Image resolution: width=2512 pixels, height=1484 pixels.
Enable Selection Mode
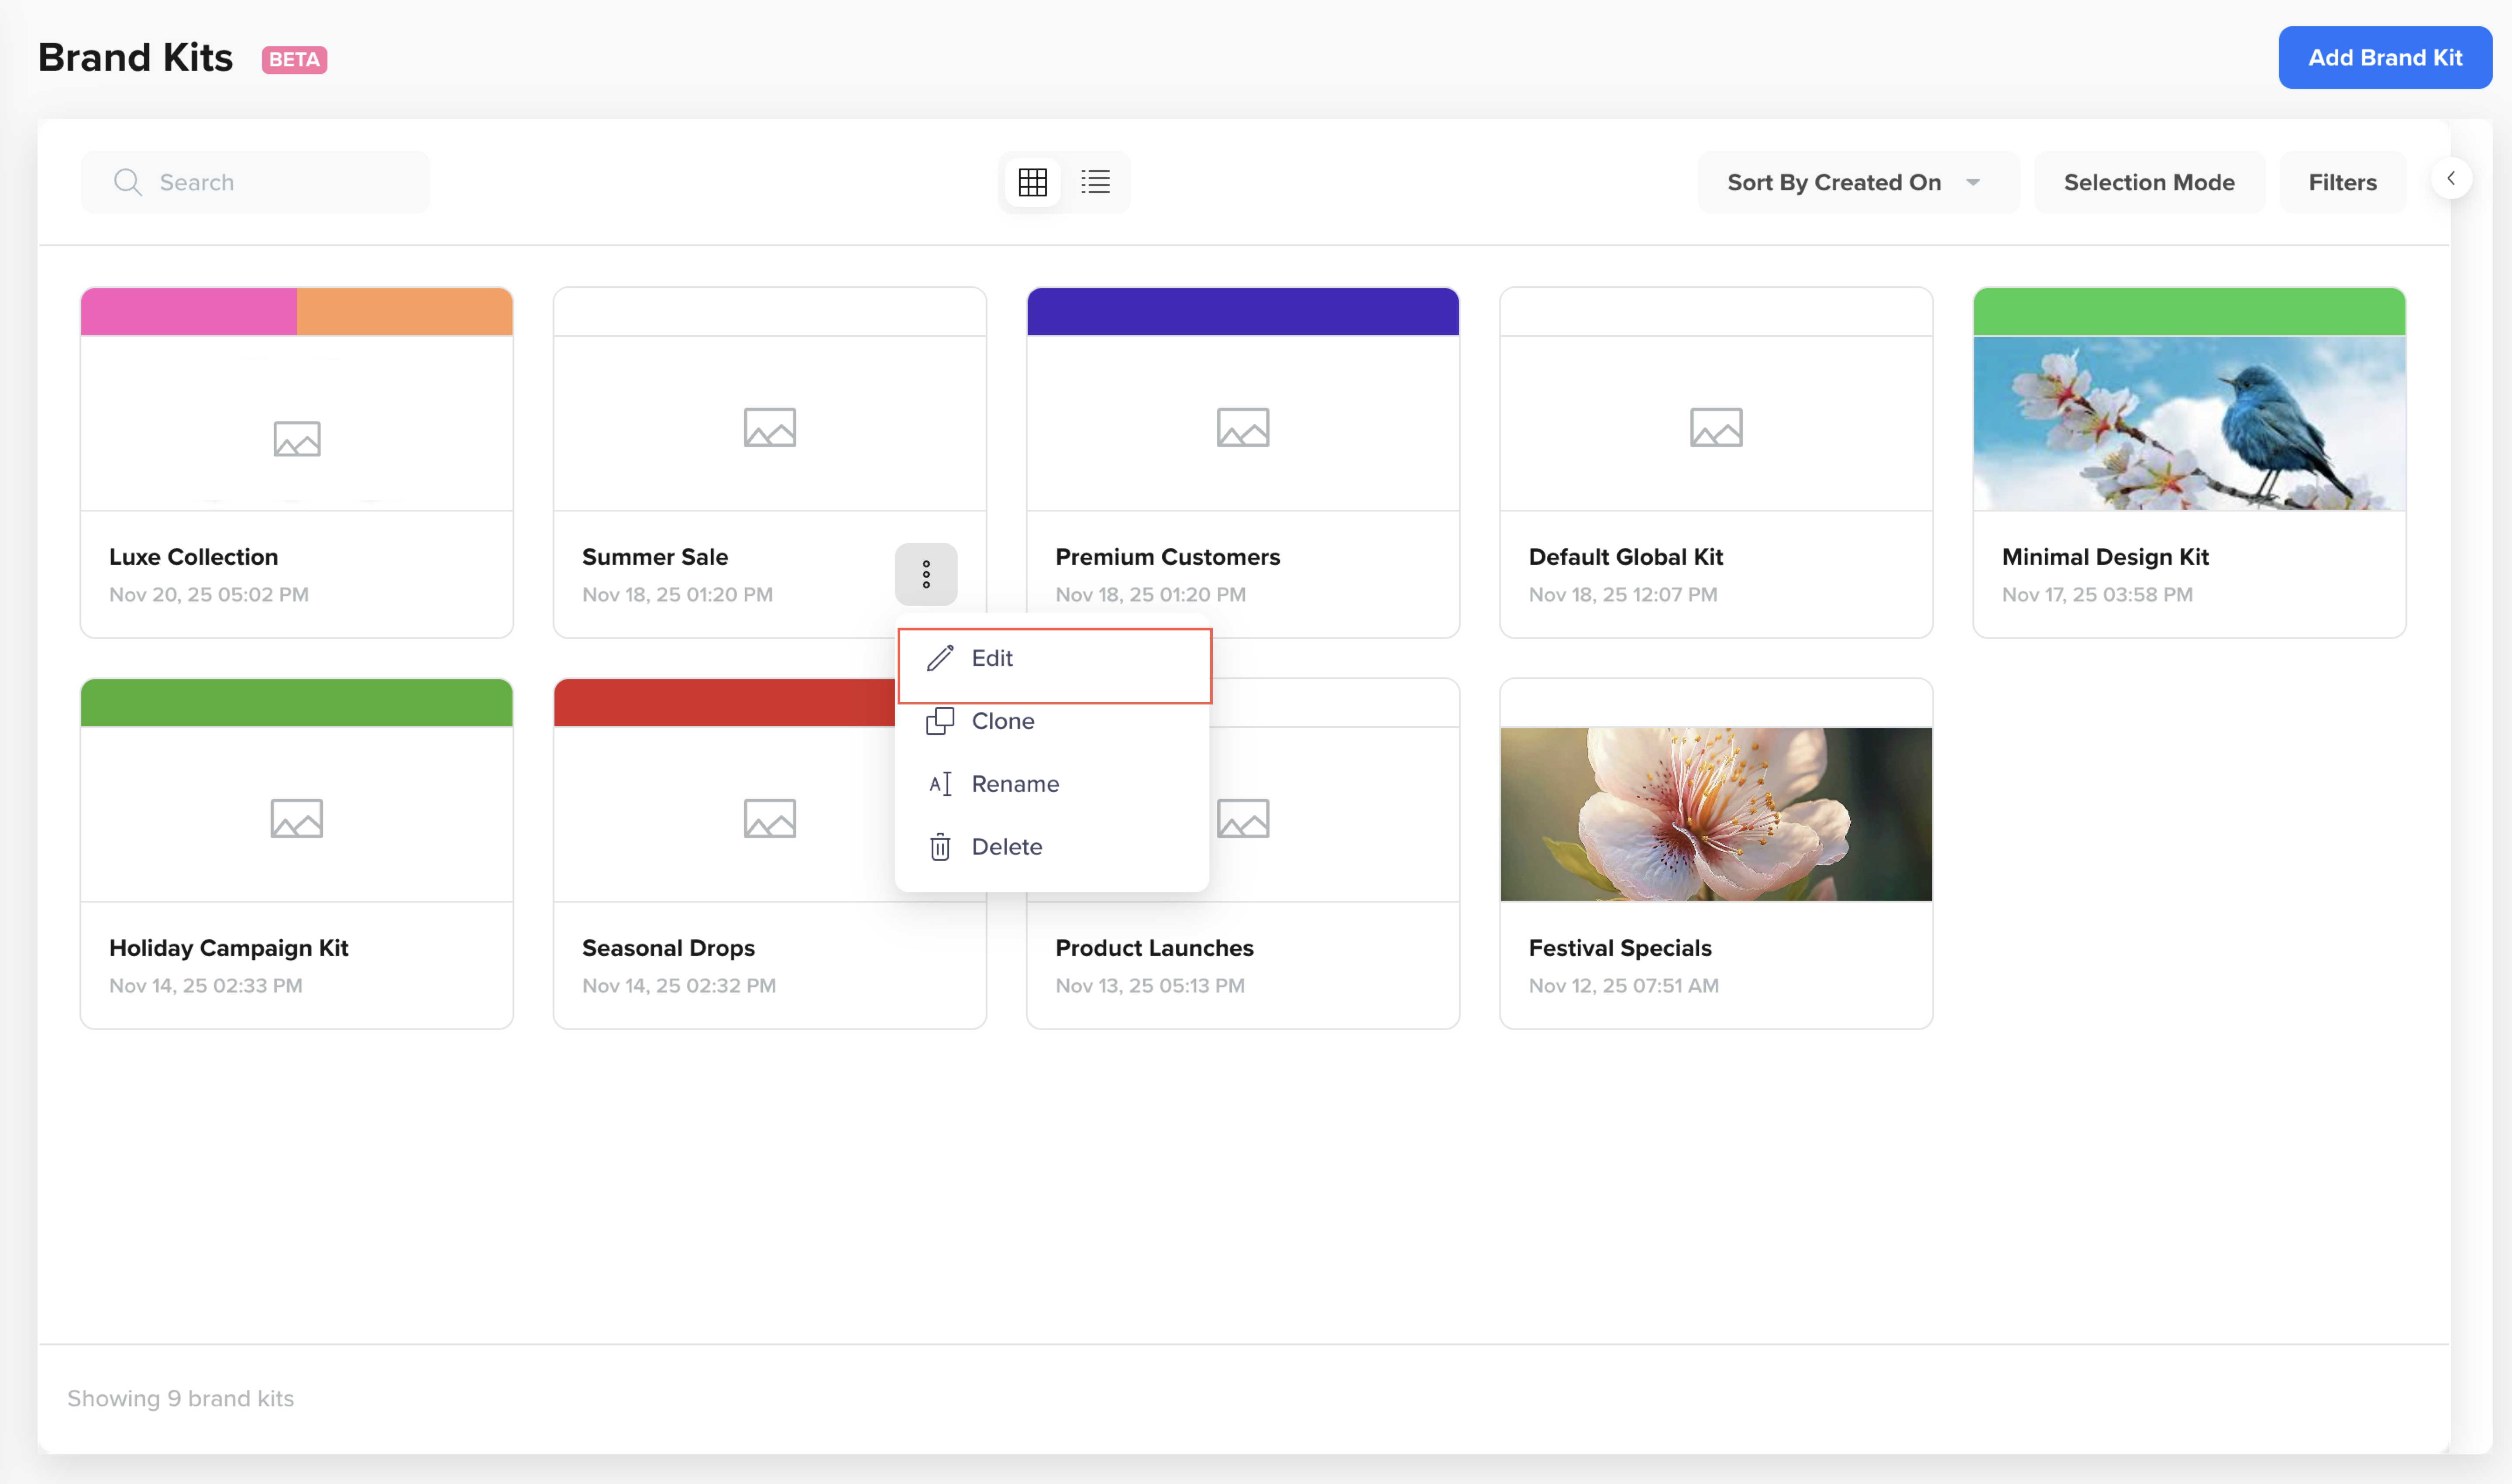pyautogui.click(x=2149, y=182)
